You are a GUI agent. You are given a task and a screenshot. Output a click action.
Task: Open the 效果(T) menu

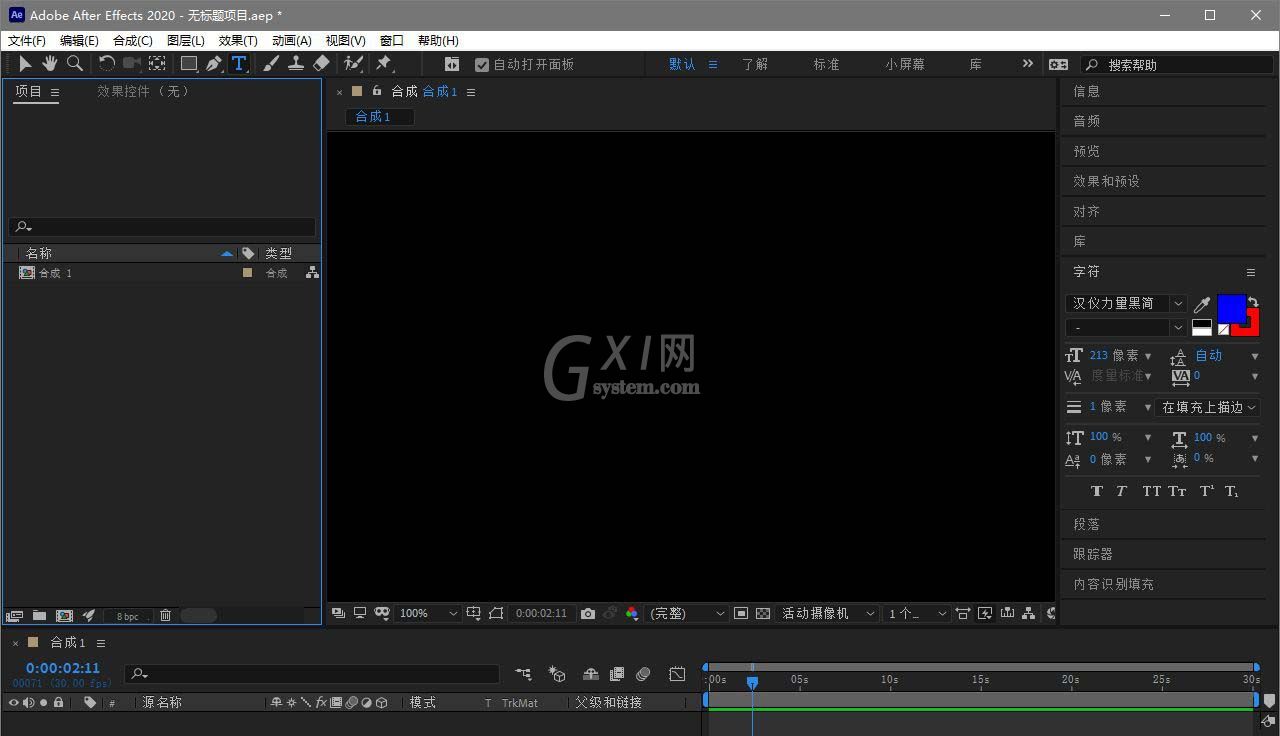click(x=238, y=41)
